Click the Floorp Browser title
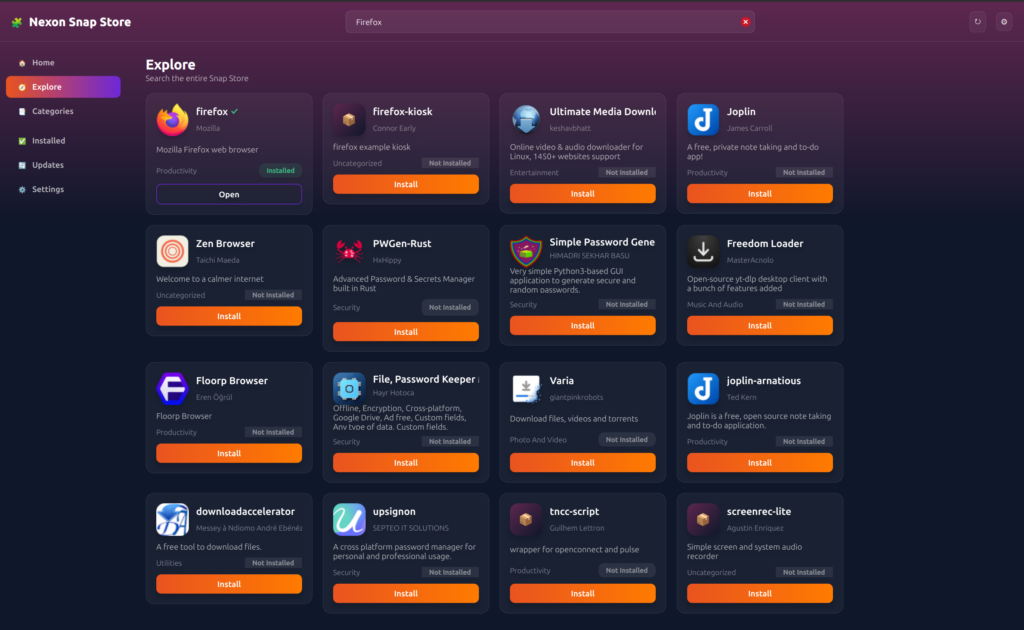 [232, 381]
